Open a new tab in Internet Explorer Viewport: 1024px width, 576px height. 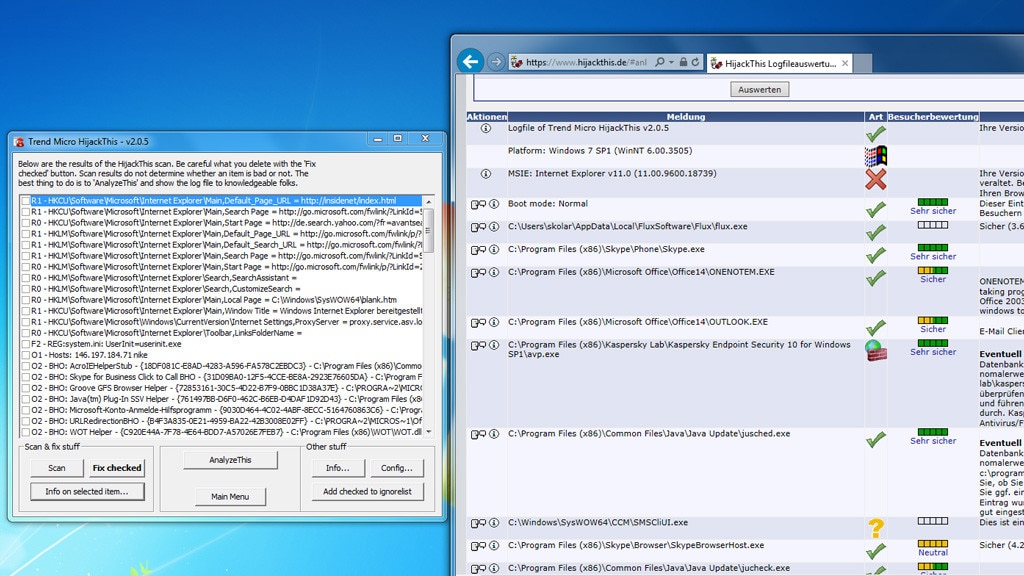(863, 63)
